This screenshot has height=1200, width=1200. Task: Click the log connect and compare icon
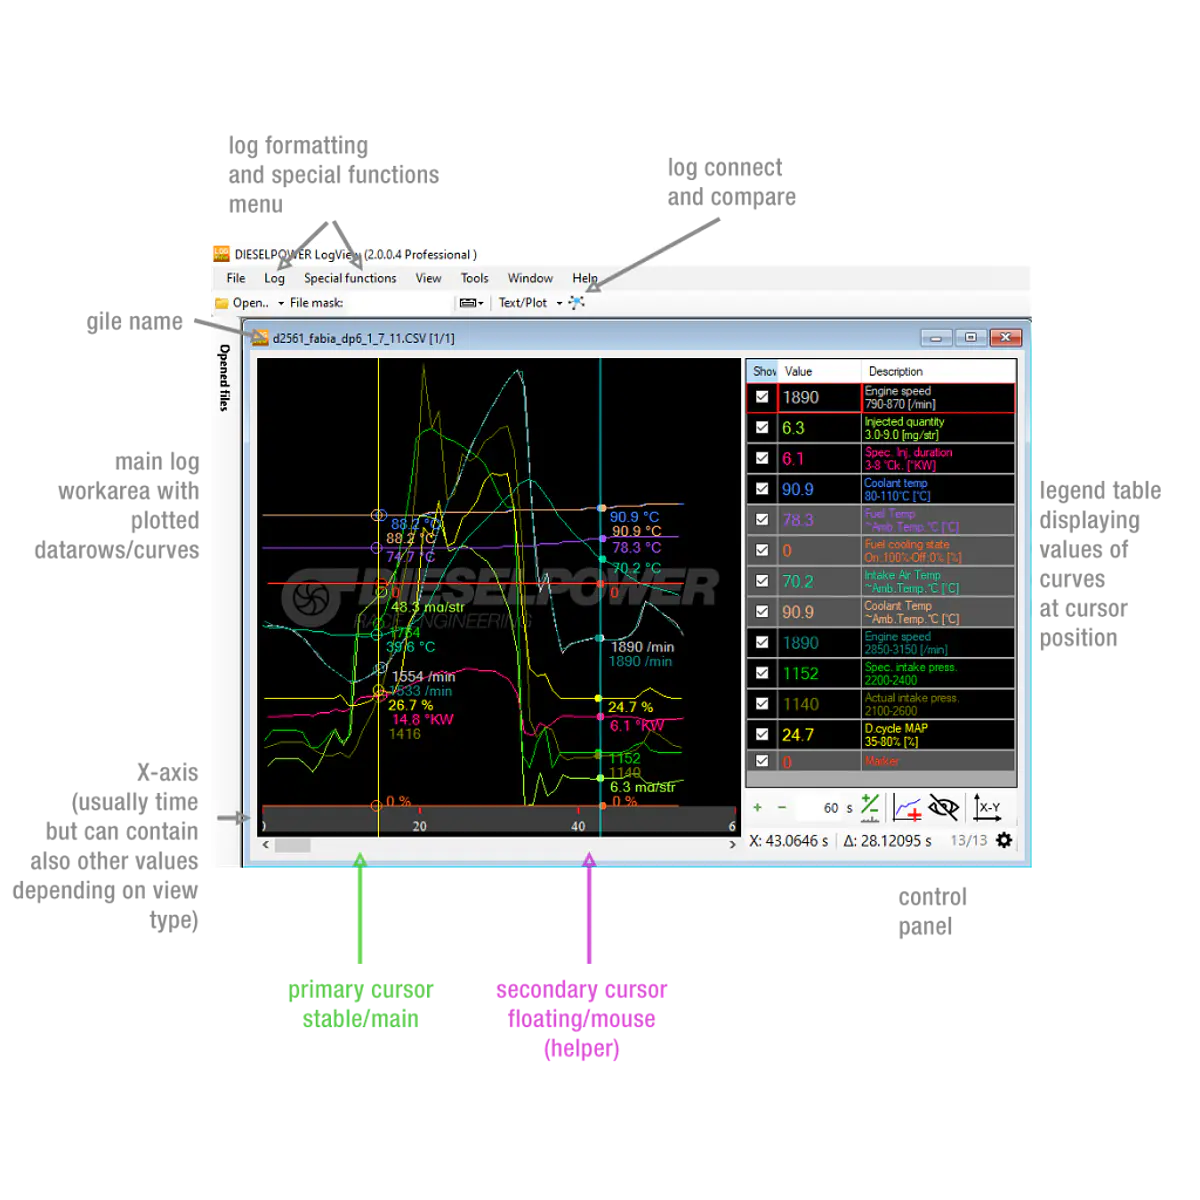(576, 302)
